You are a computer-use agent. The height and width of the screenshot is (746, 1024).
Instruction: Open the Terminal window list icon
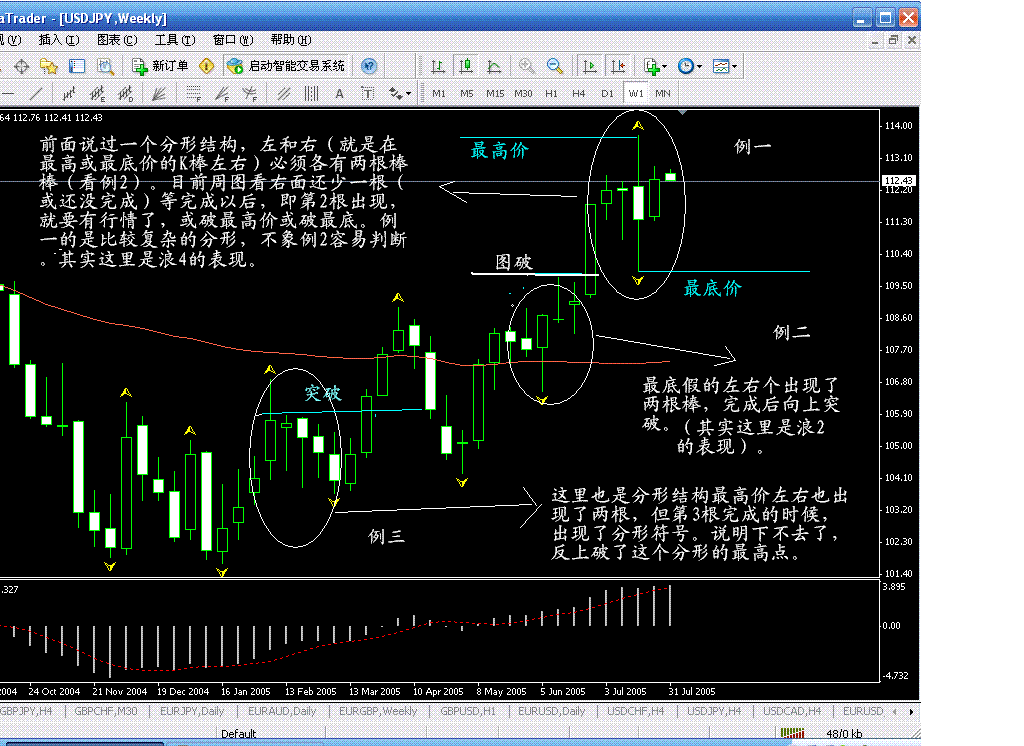77,66
